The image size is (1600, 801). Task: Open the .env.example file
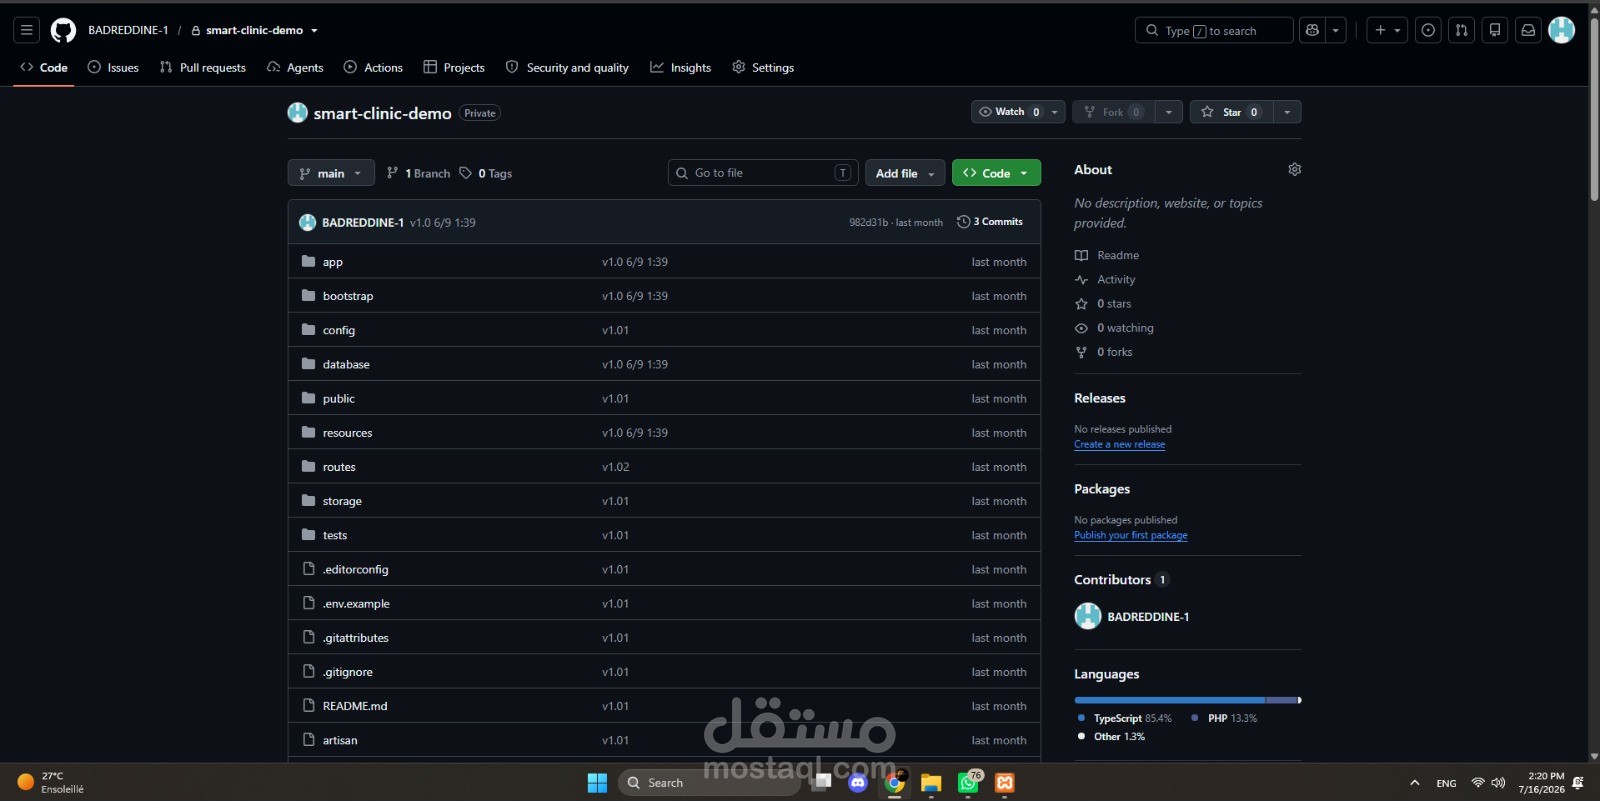pos(356,603)
